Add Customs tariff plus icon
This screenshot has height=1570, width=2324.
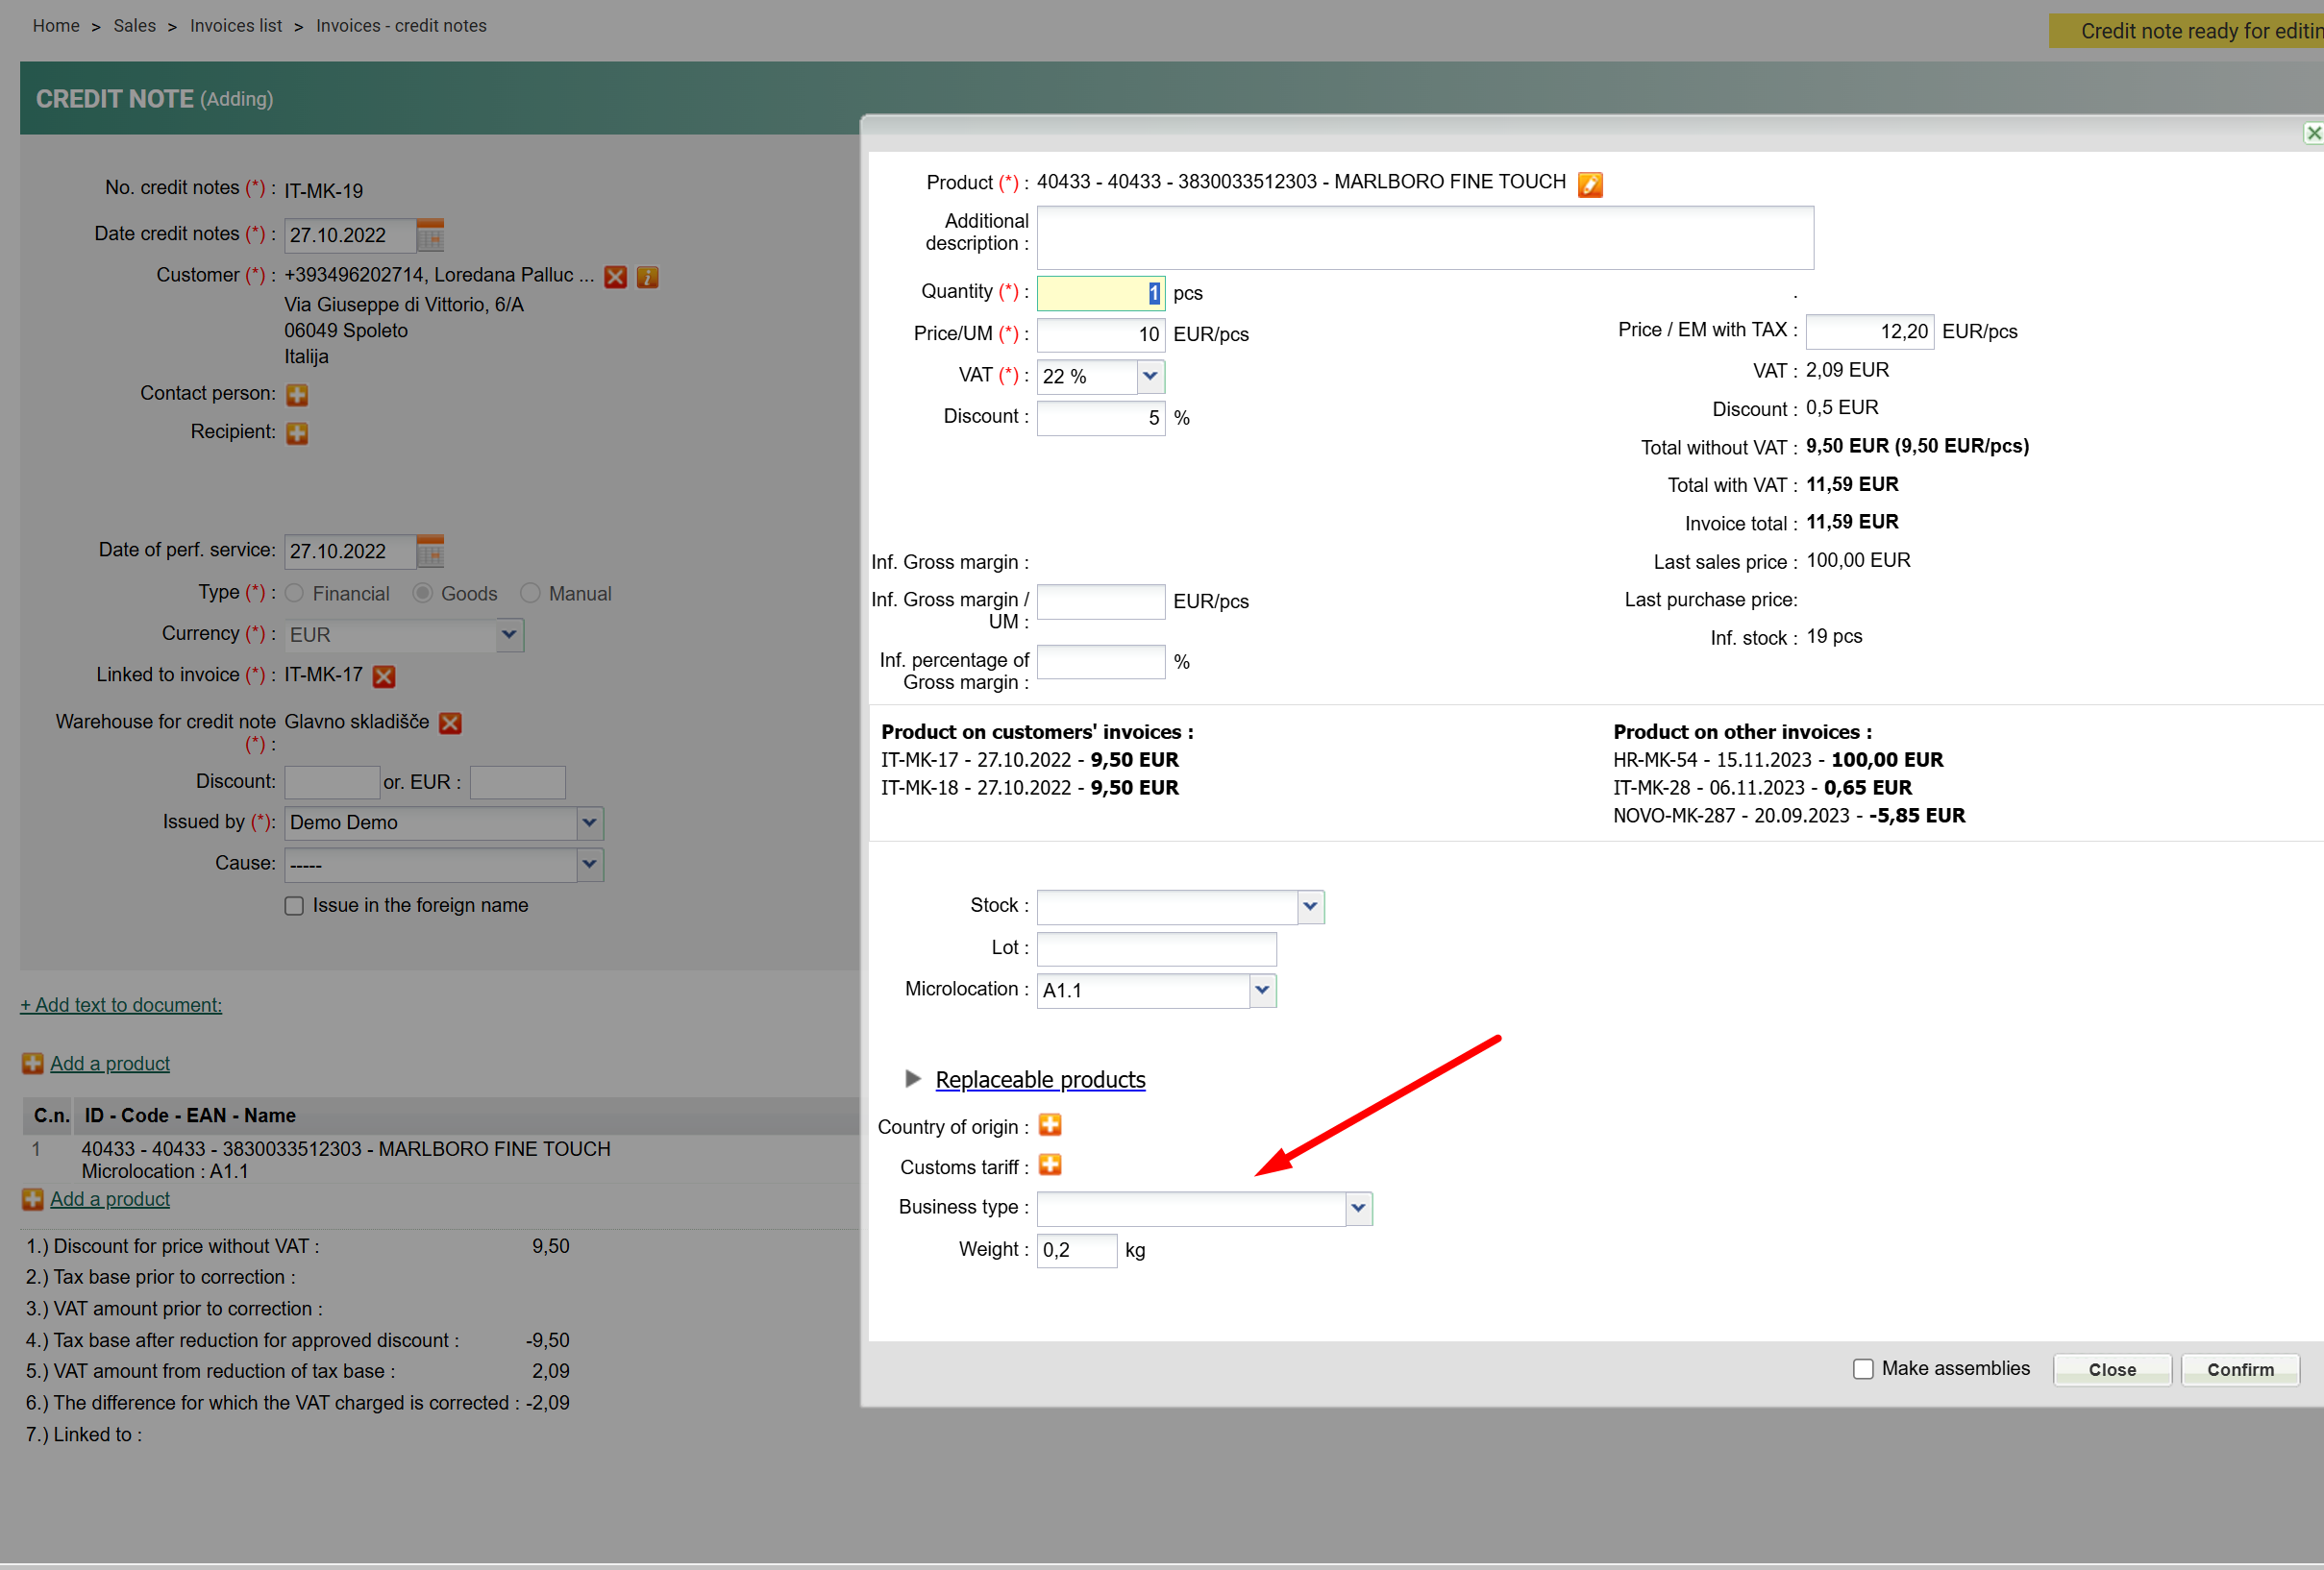point(1049,1165)
